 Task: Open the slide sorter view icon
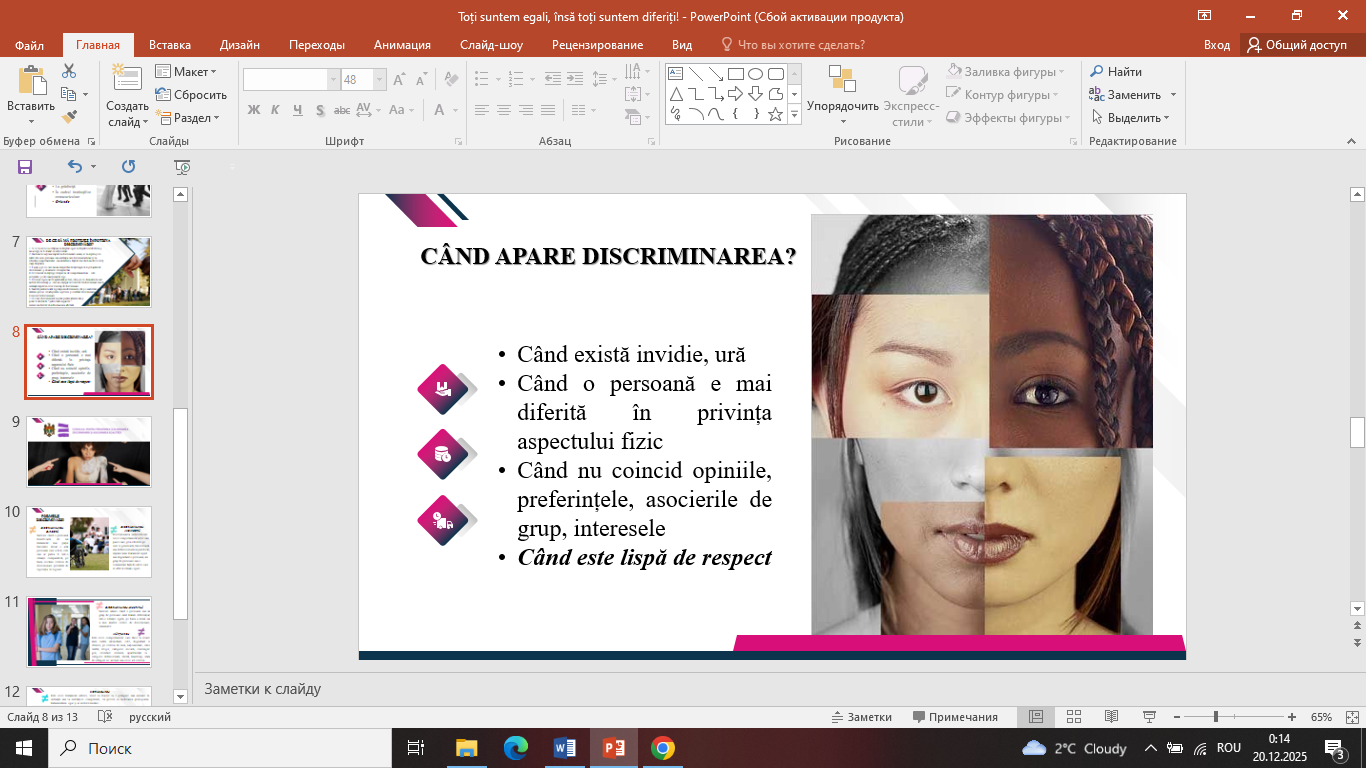[1074, 717]
